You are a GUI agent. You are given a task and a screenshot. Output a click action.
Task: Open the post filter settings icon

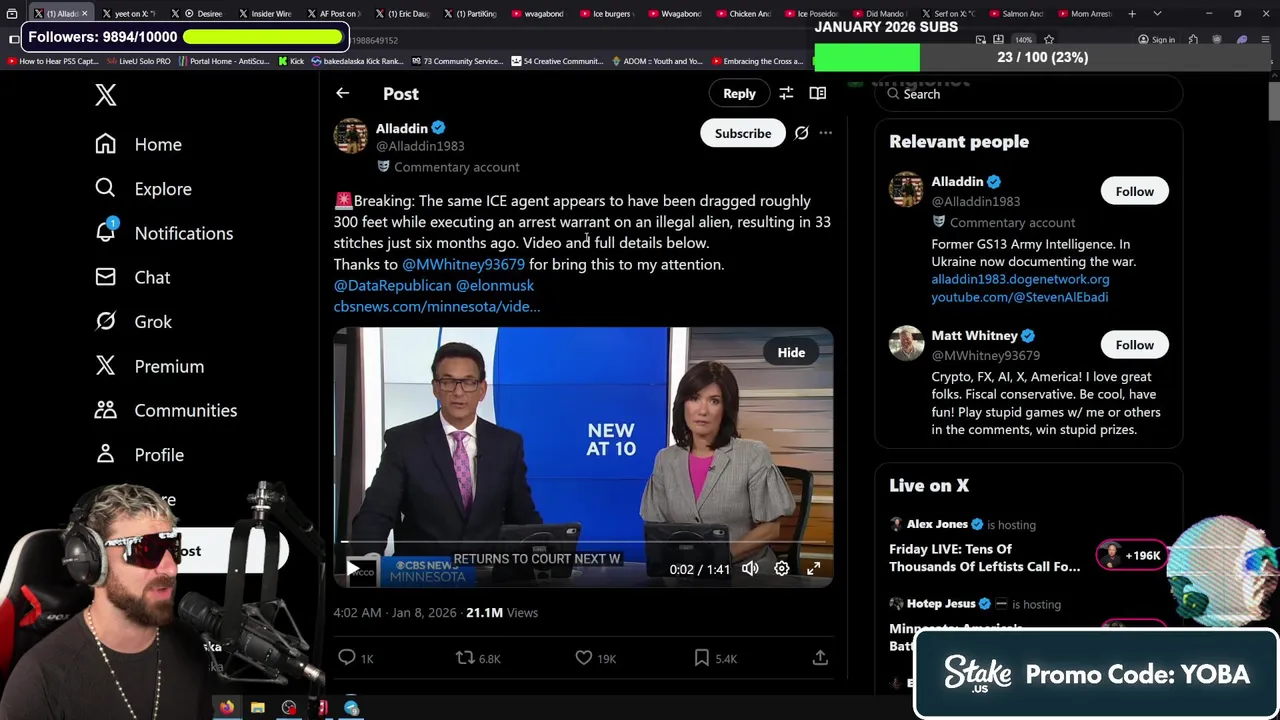click(x=786, y=93)
